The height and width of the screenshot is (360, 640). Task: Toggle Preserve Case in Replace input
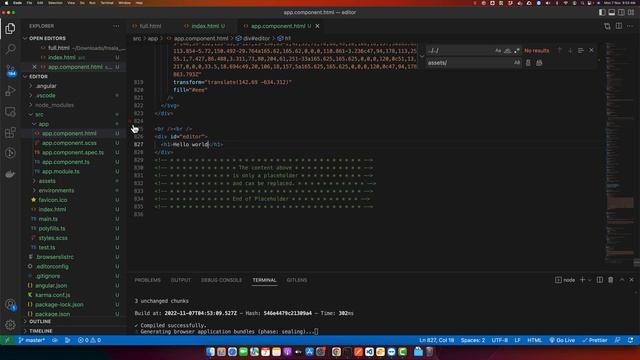click(517, 63)
